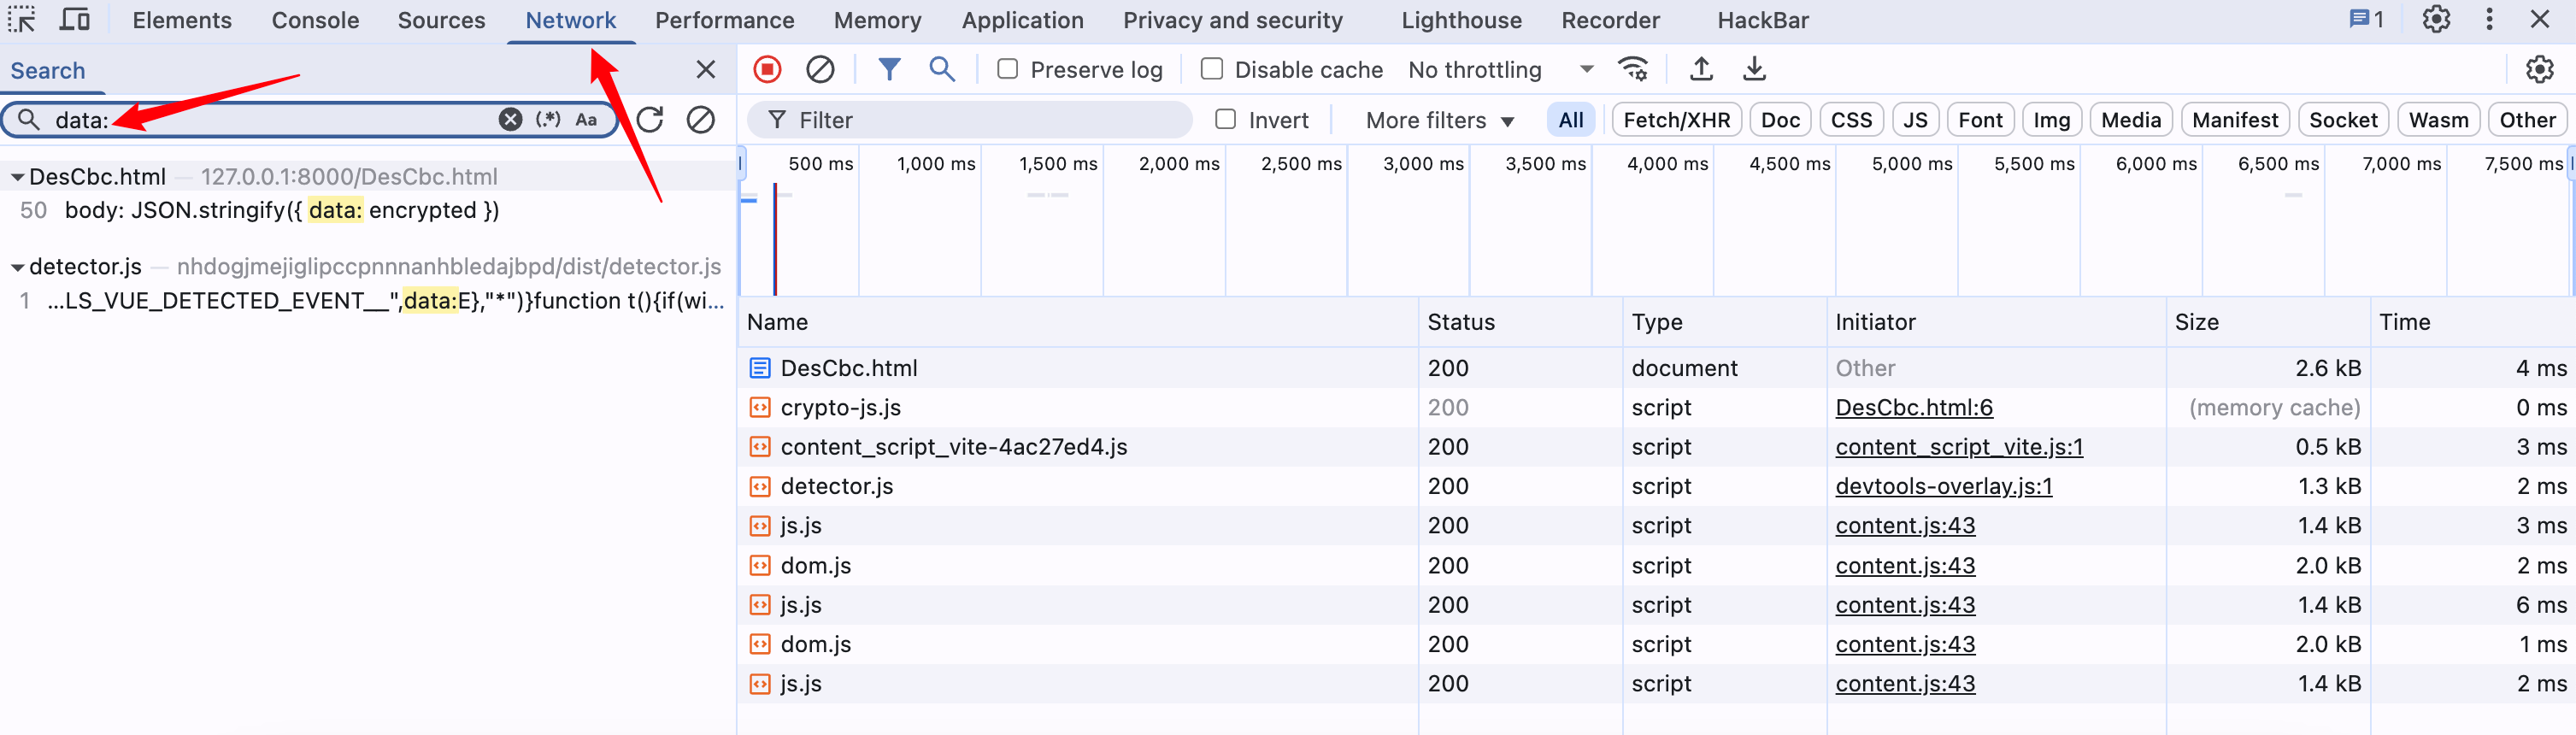Viewport: 2576px width, 735px height.
Task: Stop recording network log
Action: click(x=767, y=69)
